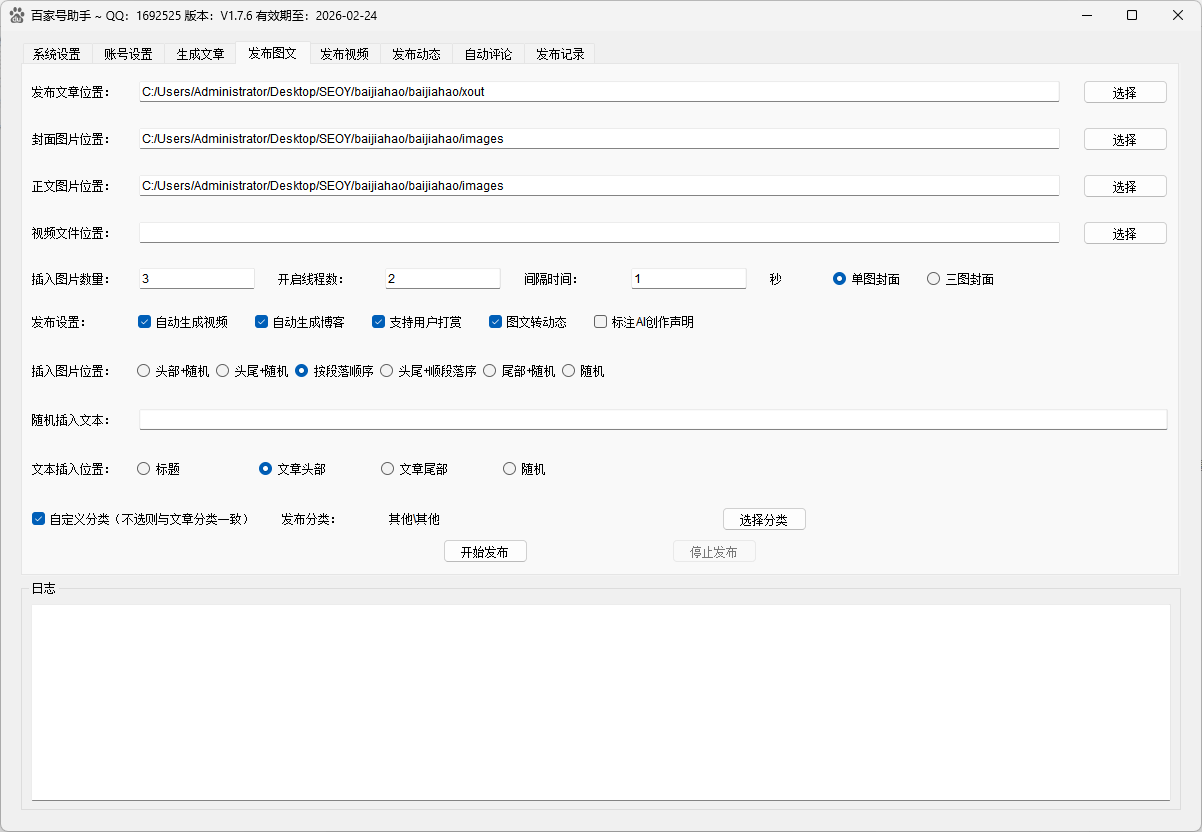Switch to the 系统设置 tab
This screenshot has width=1202, height=832.
[57, 54]
